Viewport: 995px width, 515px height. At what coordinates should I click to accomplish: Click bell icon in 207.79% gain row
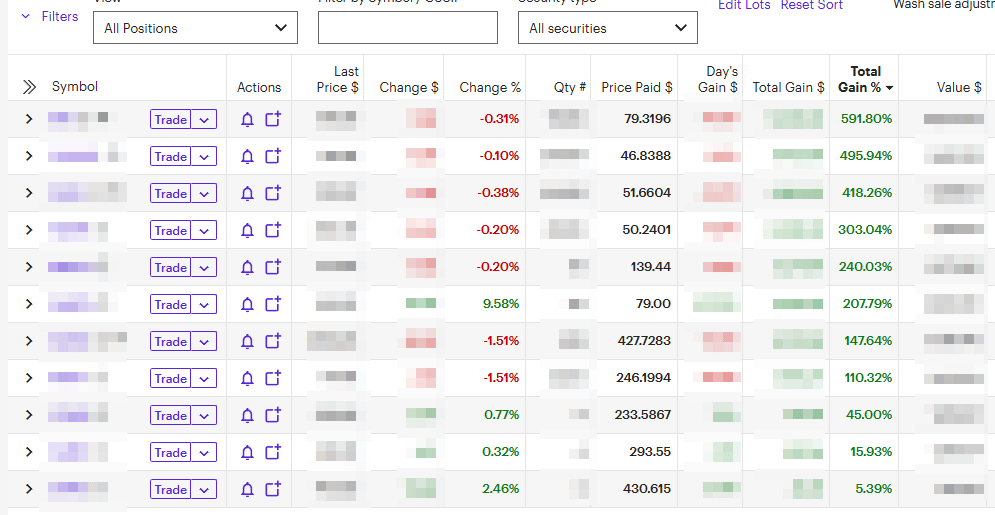(x=248, y=305)
